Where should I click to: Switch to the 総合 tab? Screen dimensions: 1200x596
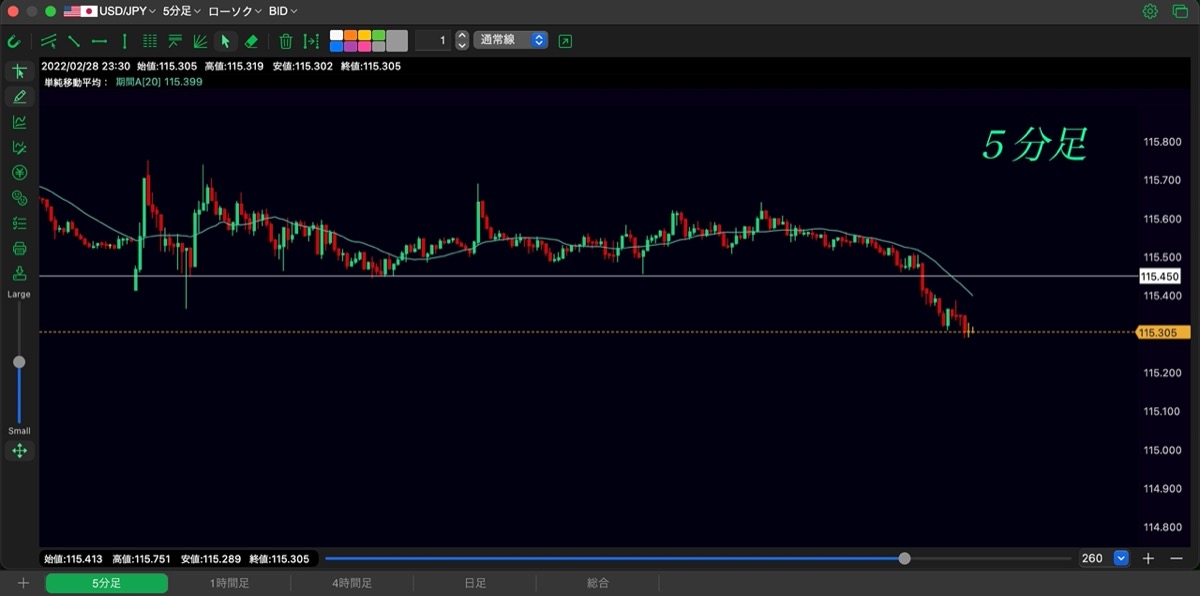point(598,583)
